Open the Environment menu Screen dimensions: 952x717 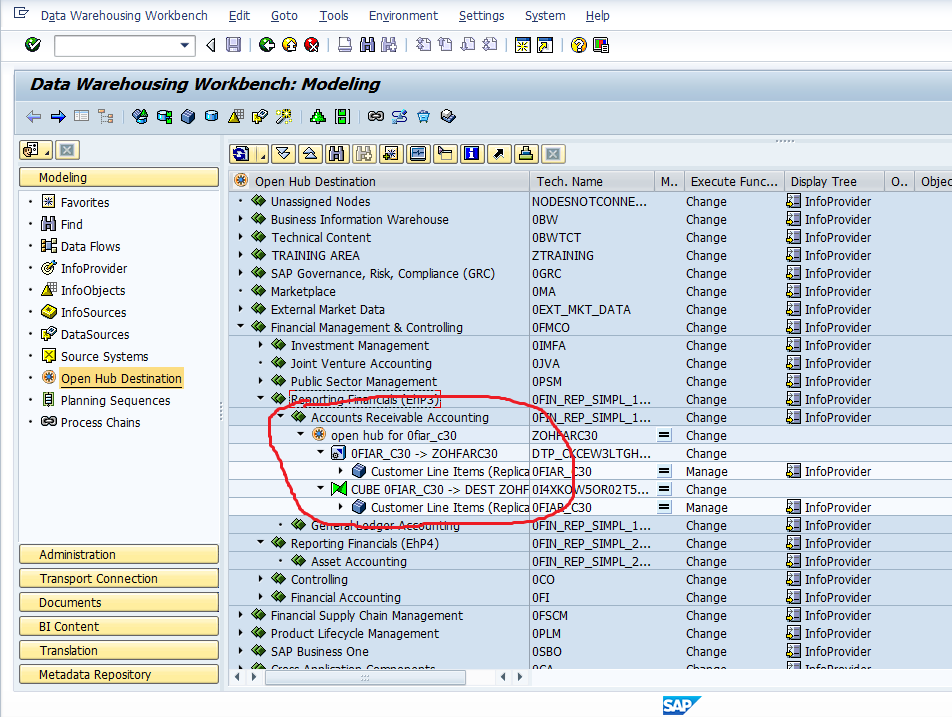click(x=403, y=16)
